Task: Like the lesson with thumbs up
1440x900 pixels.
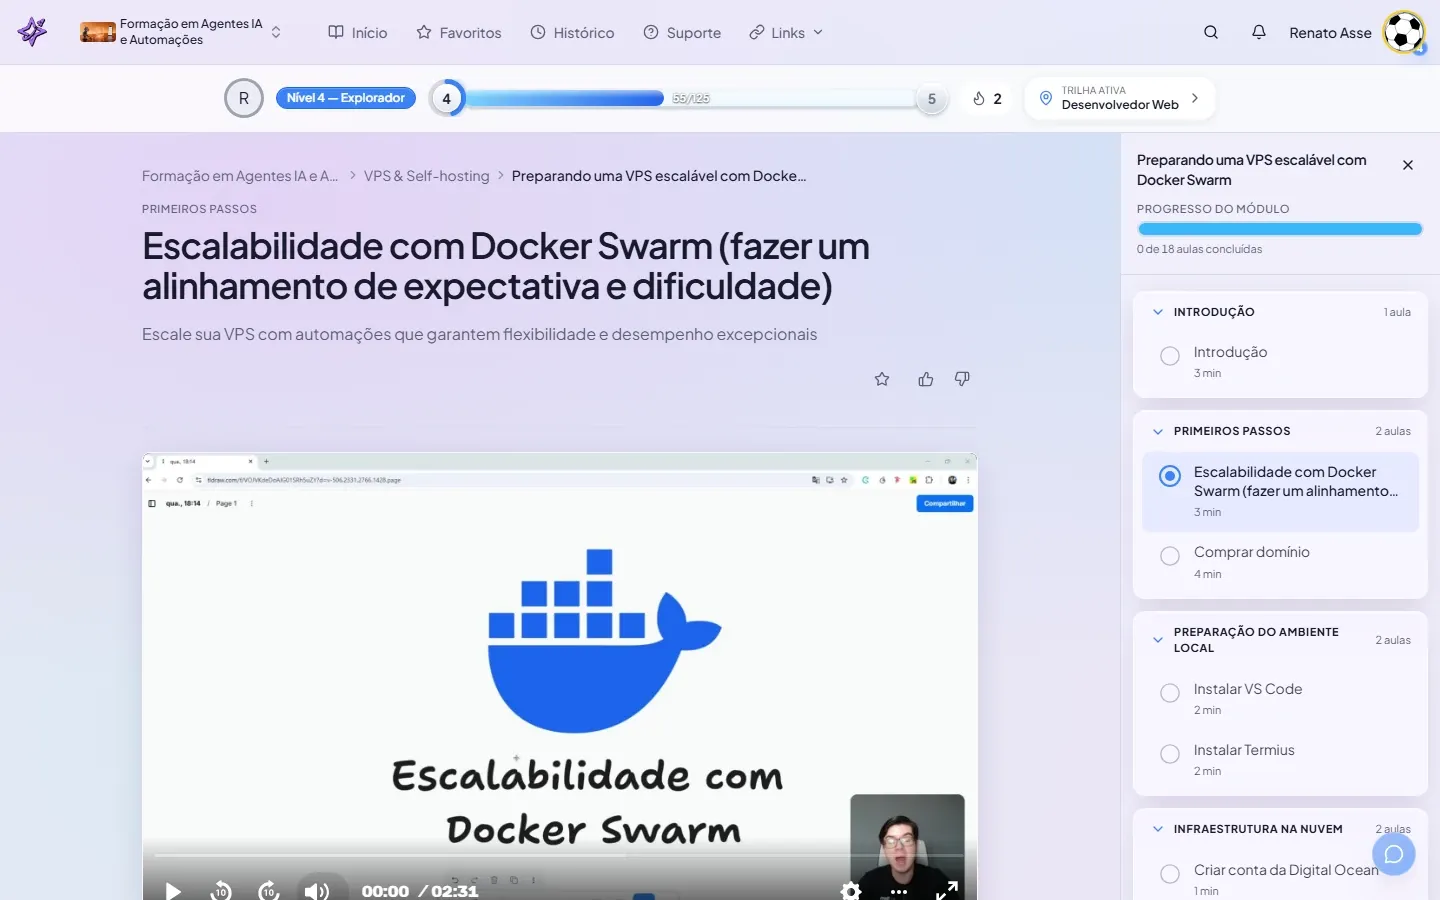Action: coord(926,379)
